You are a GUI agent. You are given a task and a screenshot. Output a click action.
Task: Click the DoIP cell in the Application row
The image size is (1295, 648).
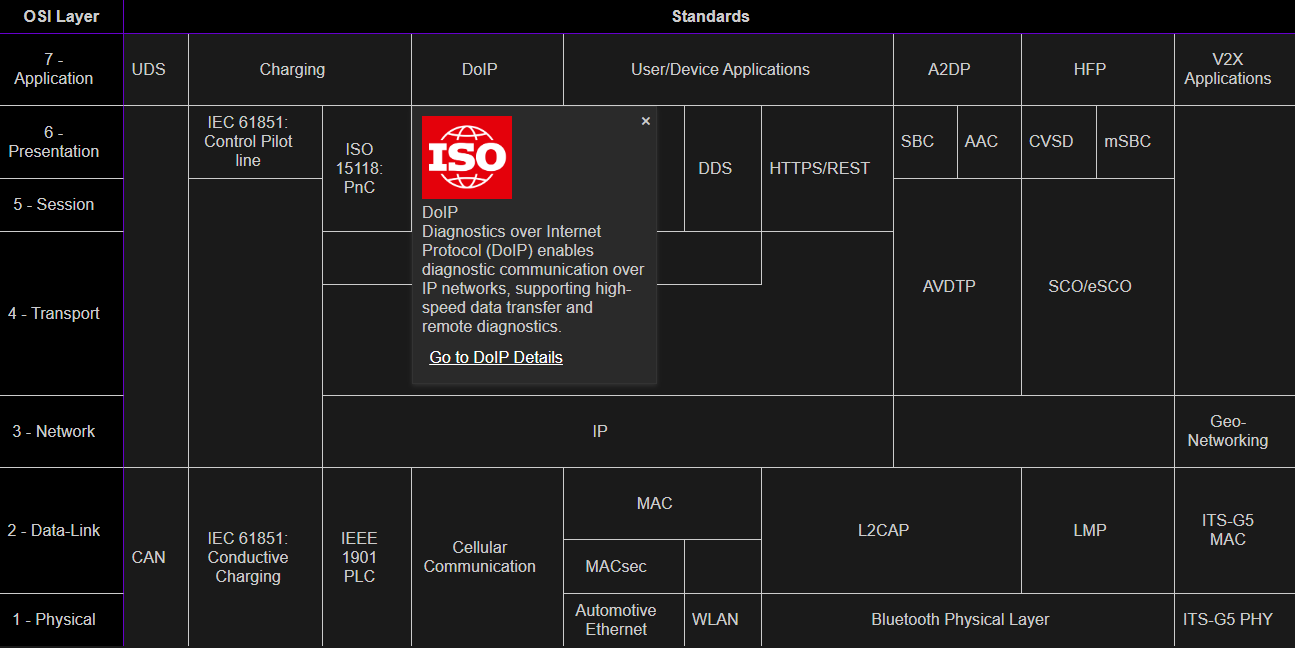coord(487,69)
